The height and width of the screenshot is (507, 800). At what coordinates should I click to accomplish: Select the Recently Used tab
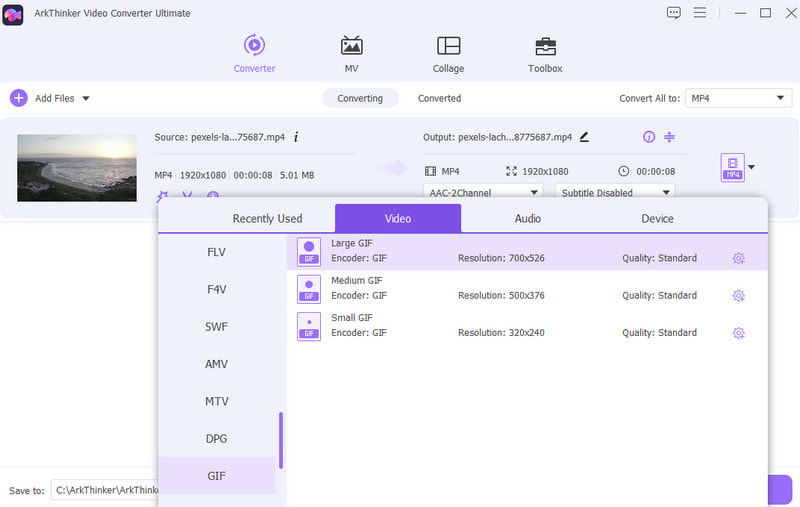point(267,218)
